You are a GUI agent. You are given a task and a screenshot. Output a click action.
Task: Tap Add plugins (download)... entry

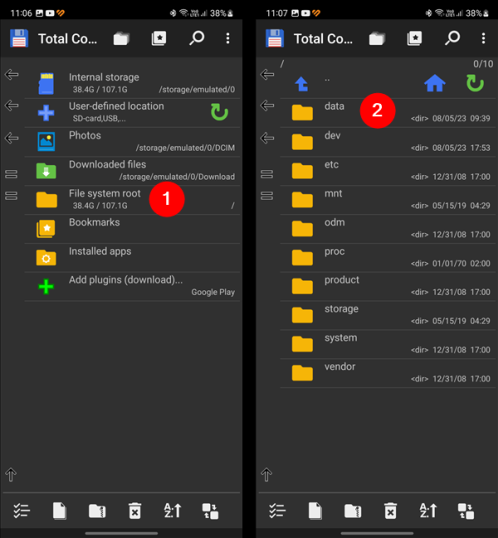(132, 286)
